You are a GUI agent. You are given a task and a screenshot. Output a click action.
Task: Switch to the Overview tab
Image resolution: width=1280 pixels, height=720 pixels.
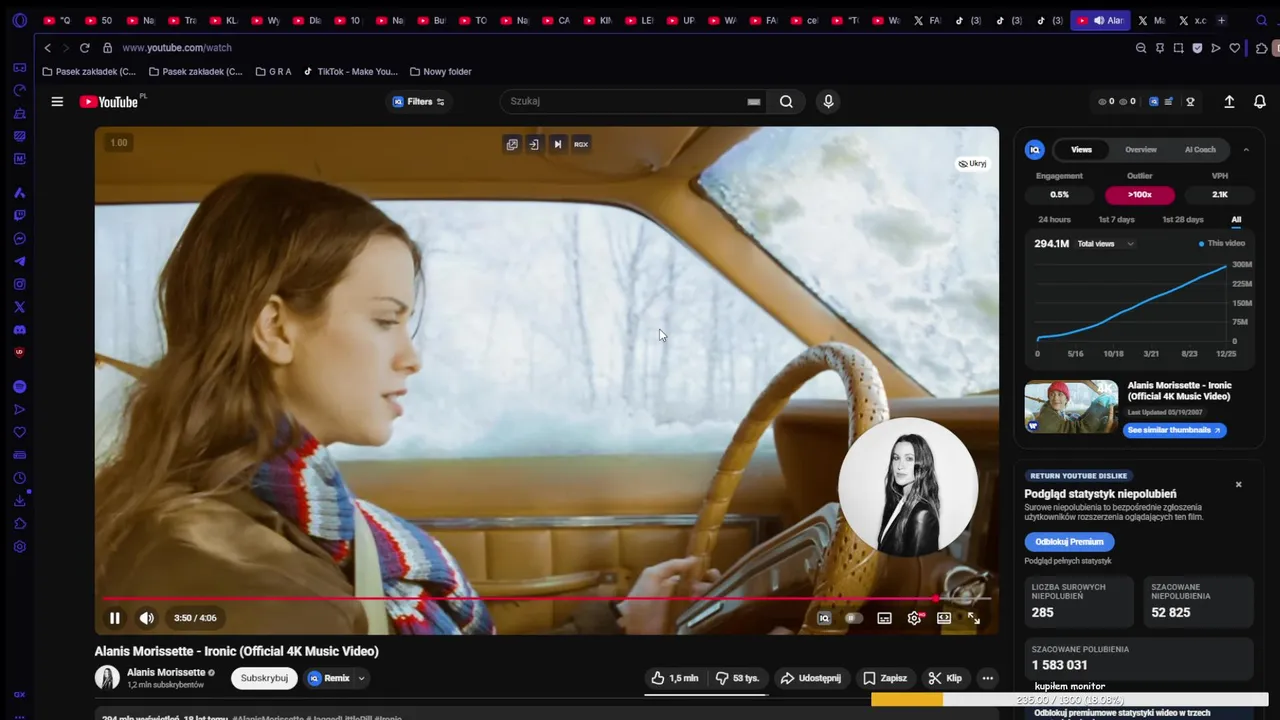pyautogui.click(x=1141, y=150)
